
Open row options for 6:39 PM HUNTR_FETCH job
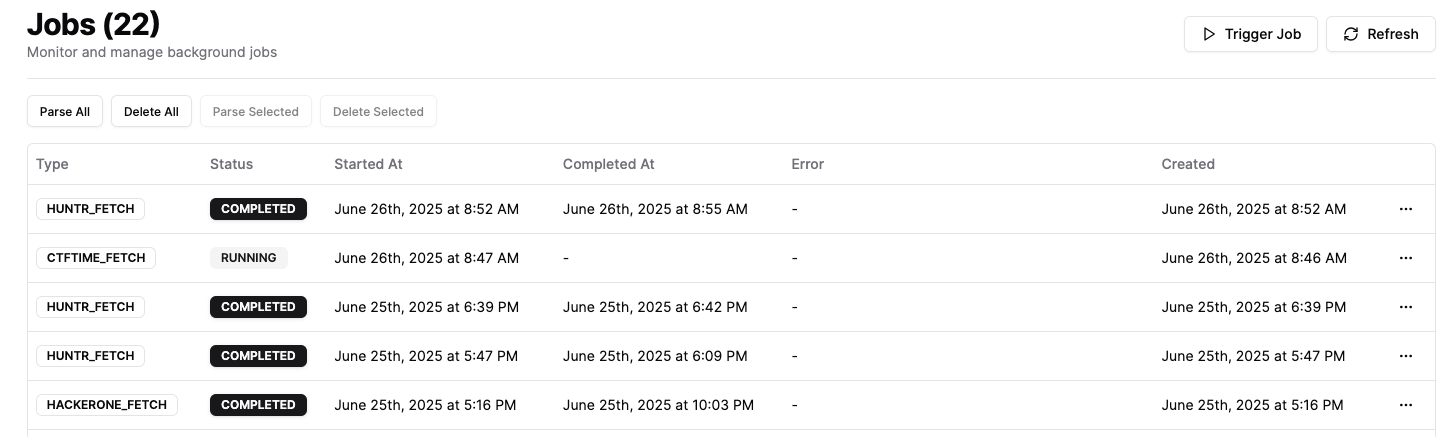[1406, 307]
